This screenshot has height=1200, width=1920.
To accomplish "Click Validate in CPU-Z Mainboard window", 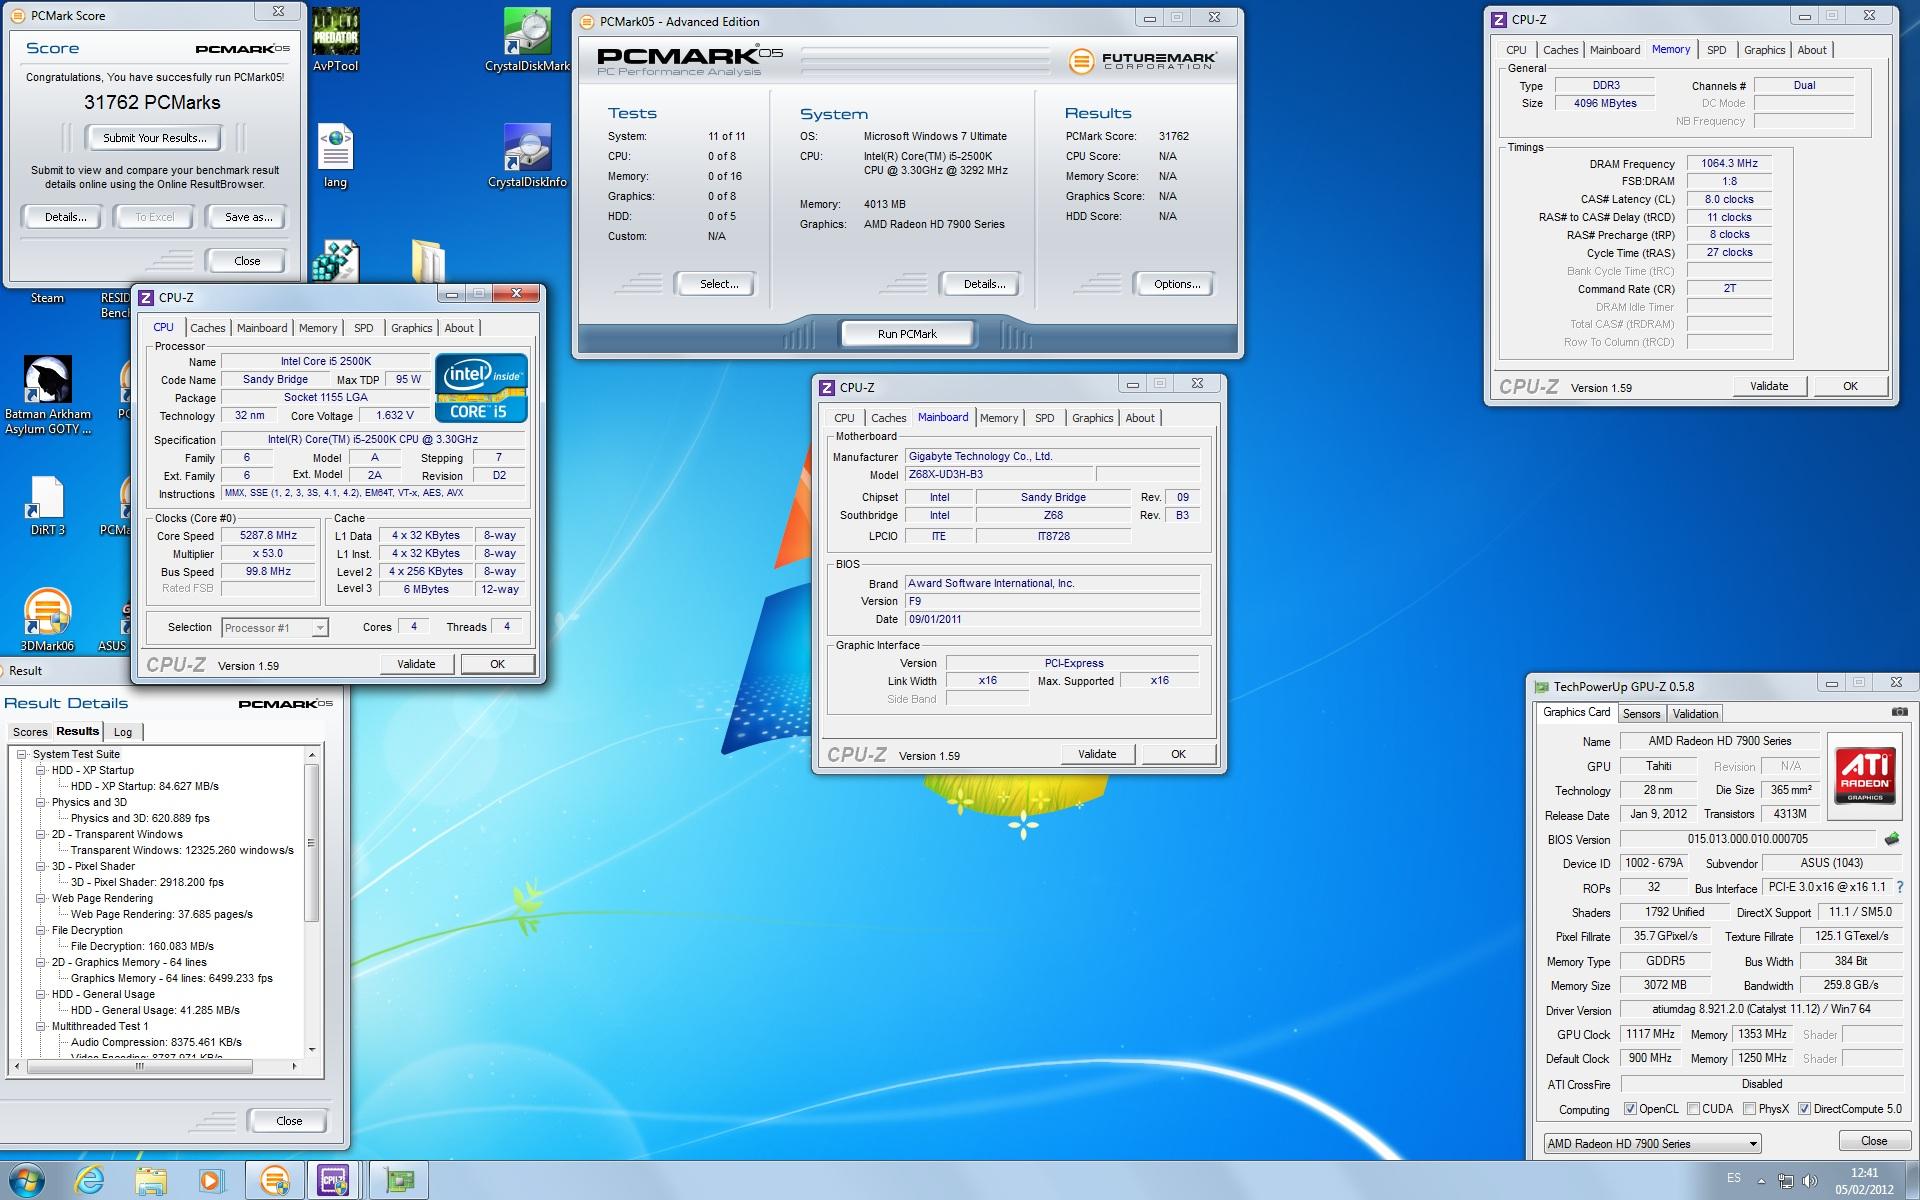I will 1097,754.
